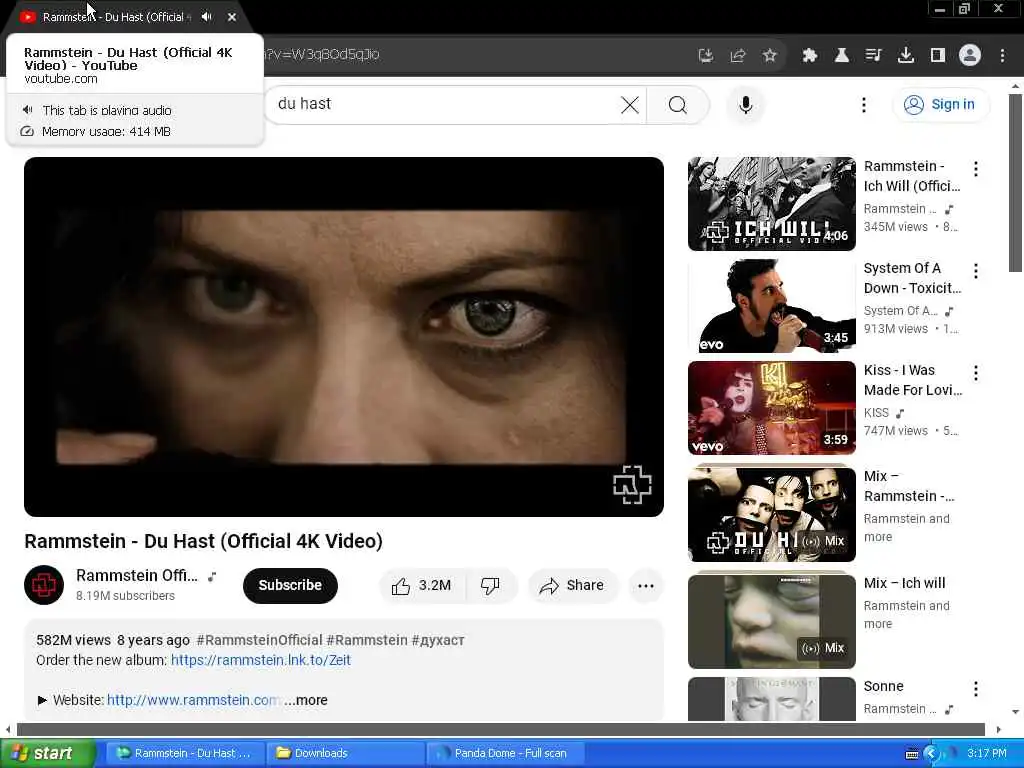The height and width of the screenshot is (768, 1024).
Task: Click the Sign in button
Action: [940, 104]
